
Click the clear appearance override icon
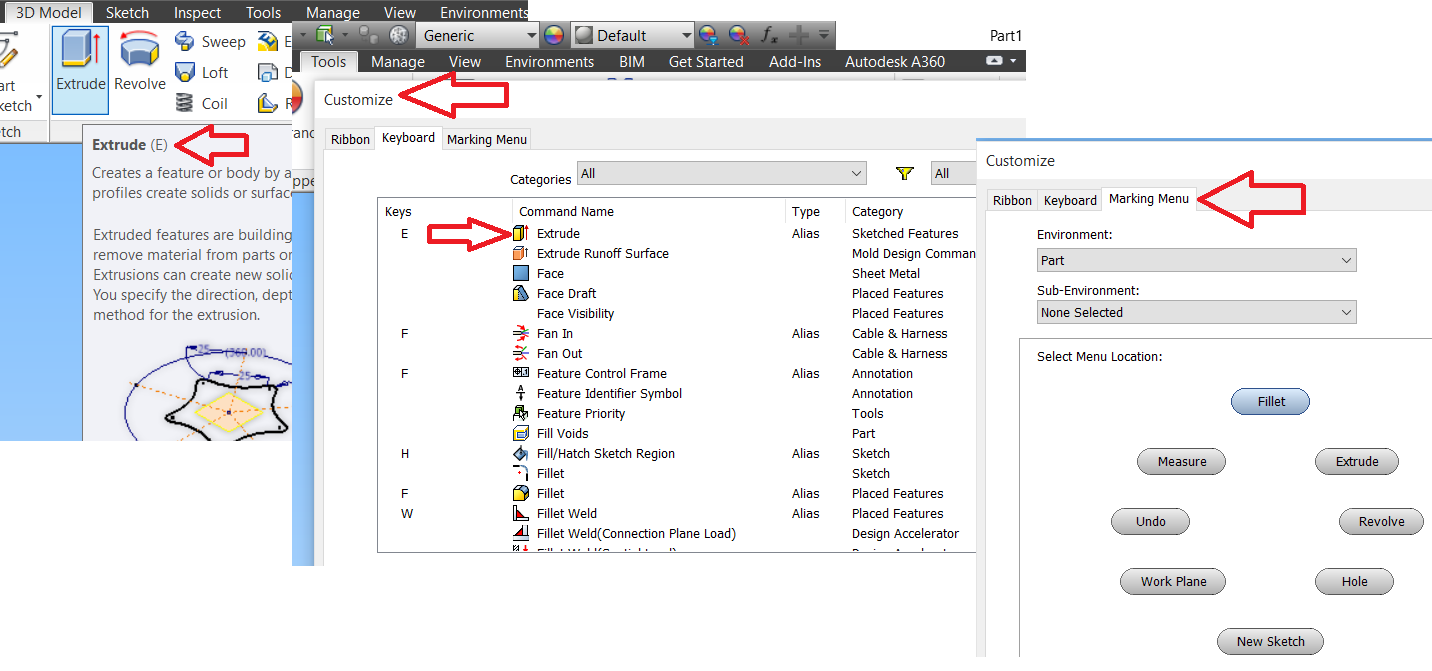[738, 35]
